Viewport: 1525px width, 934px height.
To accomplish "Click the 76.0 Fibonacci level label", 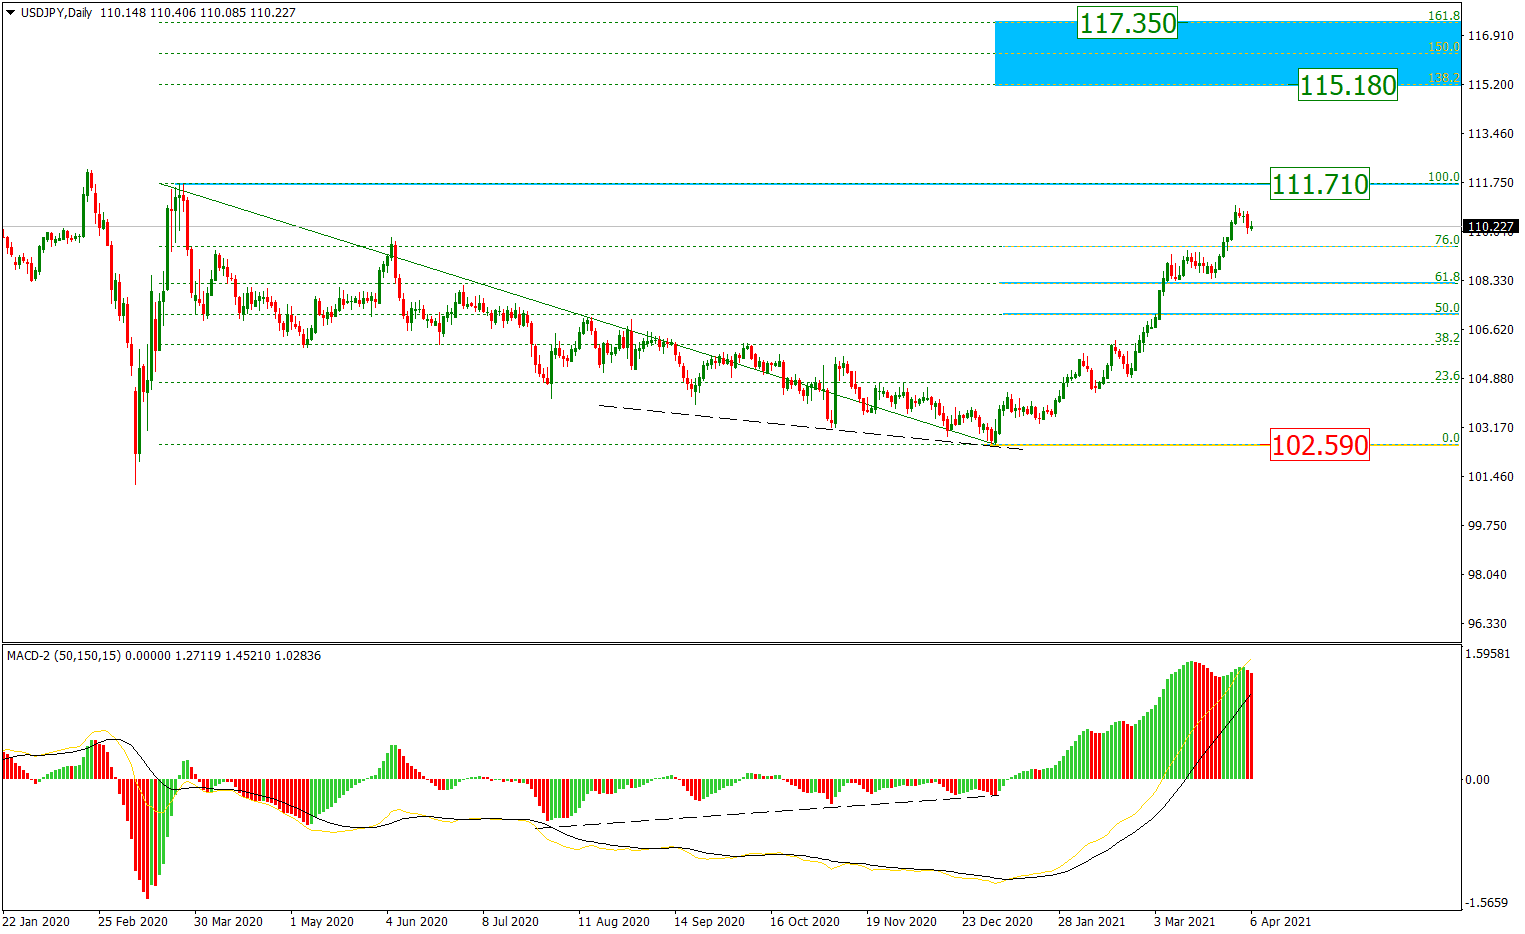I will tap(1447, 240).
